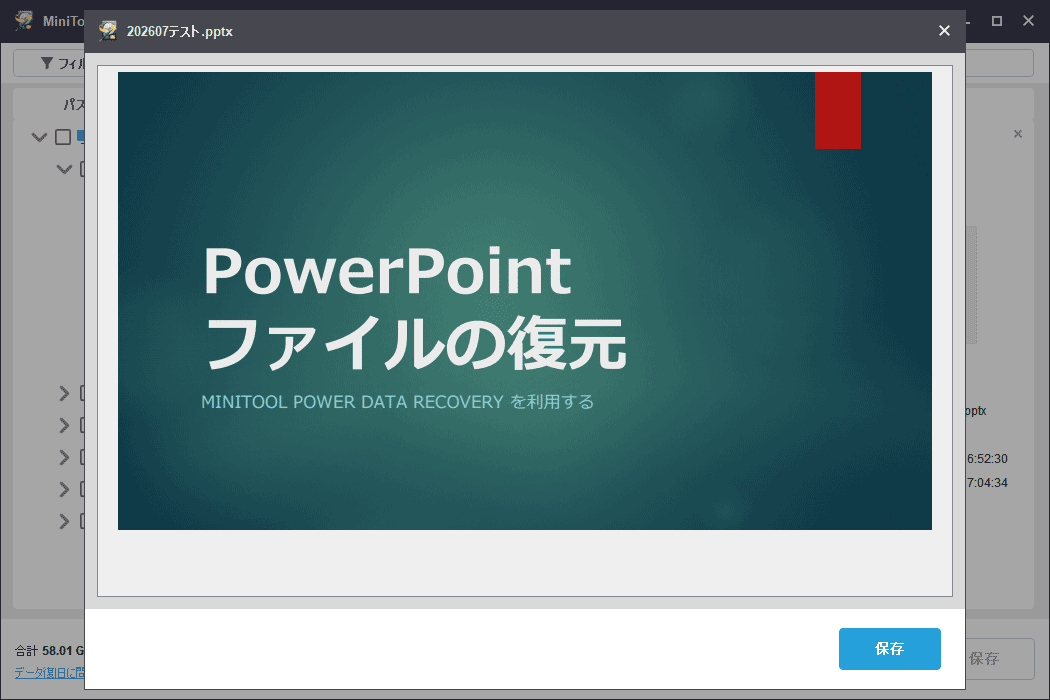Click the 合計 58.01 total size text
The width and height of the screenshot is (1050, 700).
tap(50, 650)
